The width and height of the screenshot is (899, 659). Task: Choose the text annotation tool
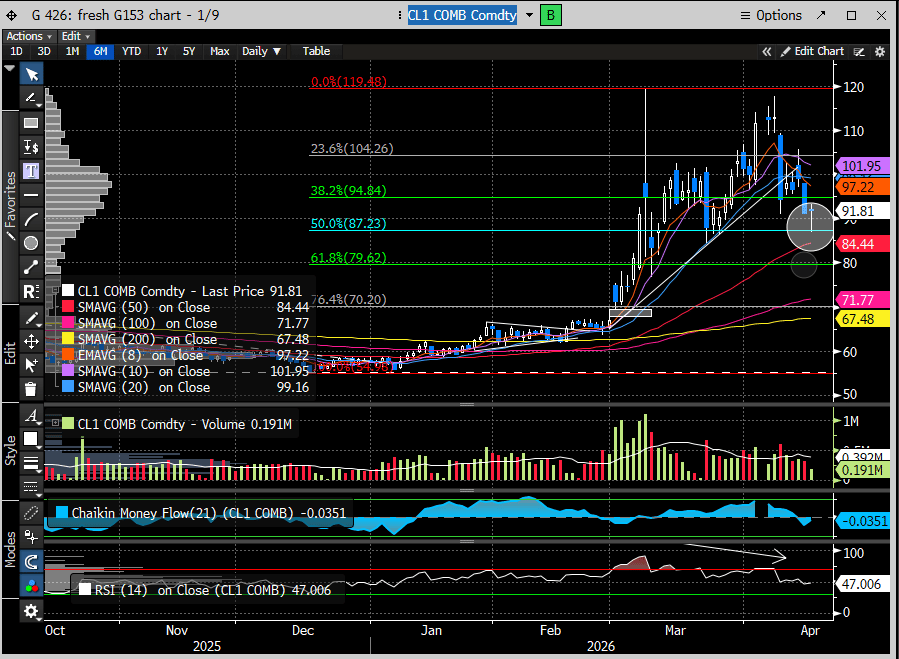pyautogui.click(x=31, y=171)
